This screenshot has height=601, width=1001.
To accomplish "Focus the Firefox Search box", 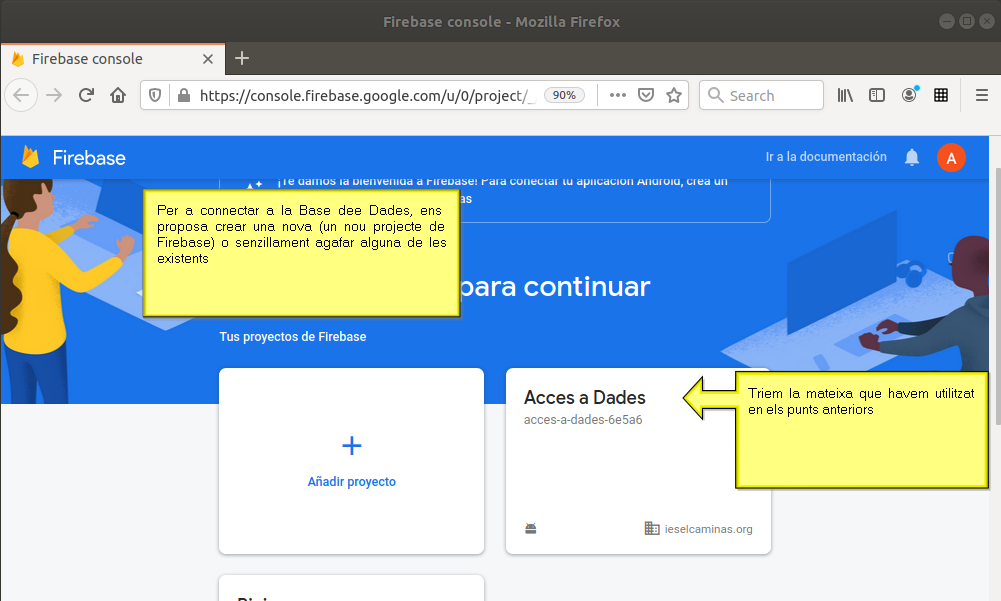I will point(761,95).
